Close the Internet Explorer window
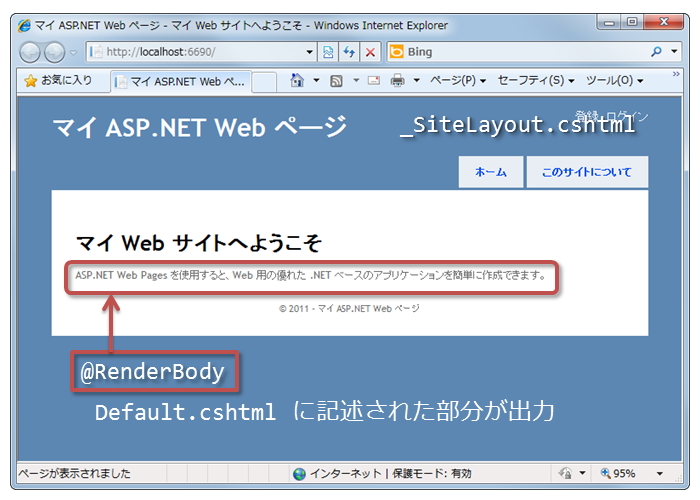The height and width of the screenshot is (500, 700). 664,22
